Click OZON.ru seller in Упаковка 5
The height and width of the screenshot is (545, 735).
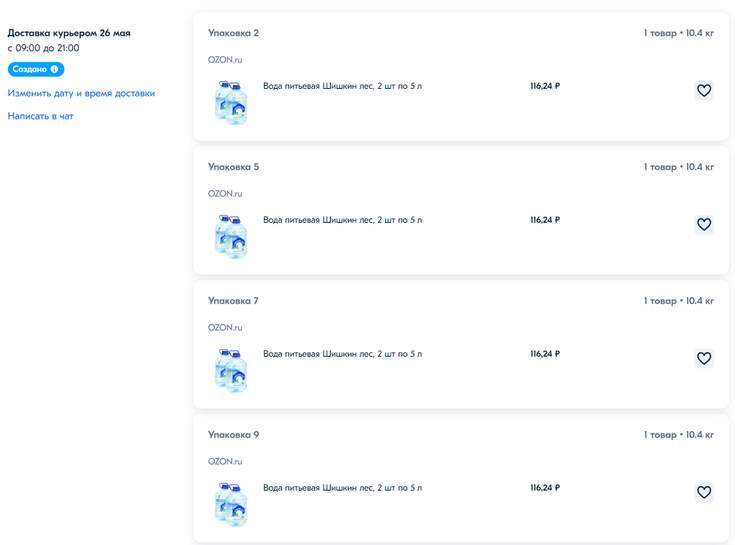pyautogui.click(x=225, y=194)
